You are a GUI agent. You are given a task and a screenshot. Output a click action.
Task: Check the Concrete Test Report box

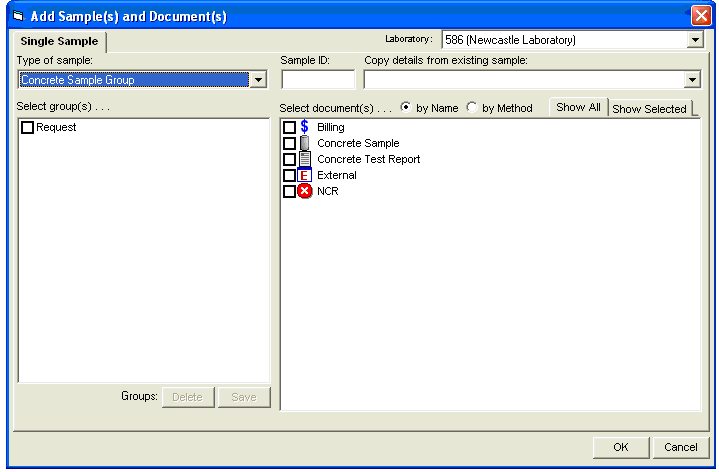pos(289,160)
